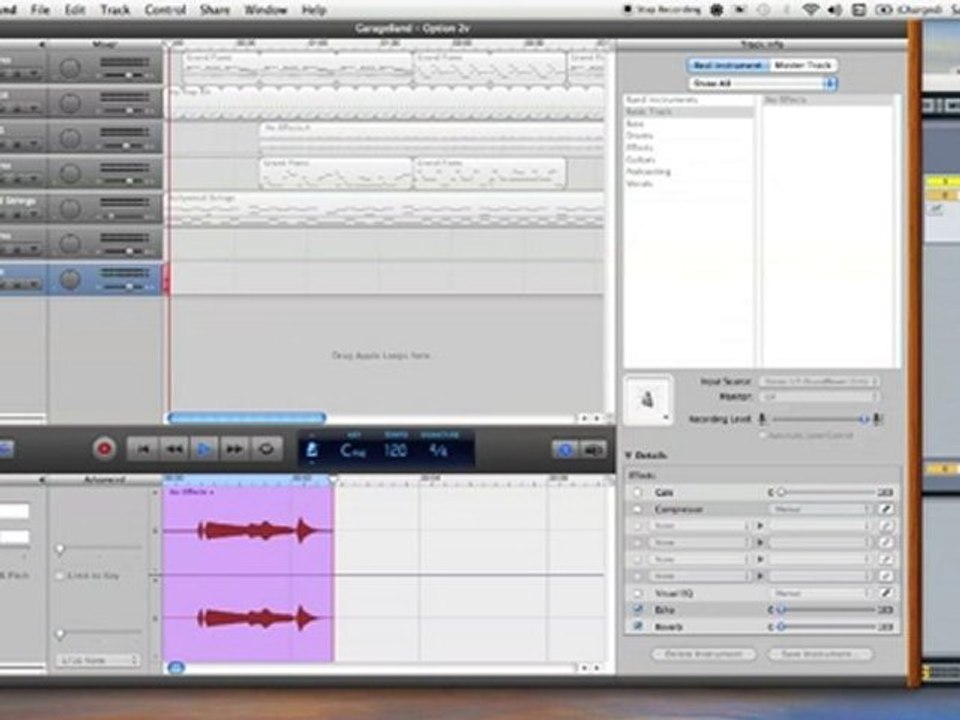The height and width of the screenshot is (720, 960).
Task: Click the rewind transport button
Action: (174, 449)
